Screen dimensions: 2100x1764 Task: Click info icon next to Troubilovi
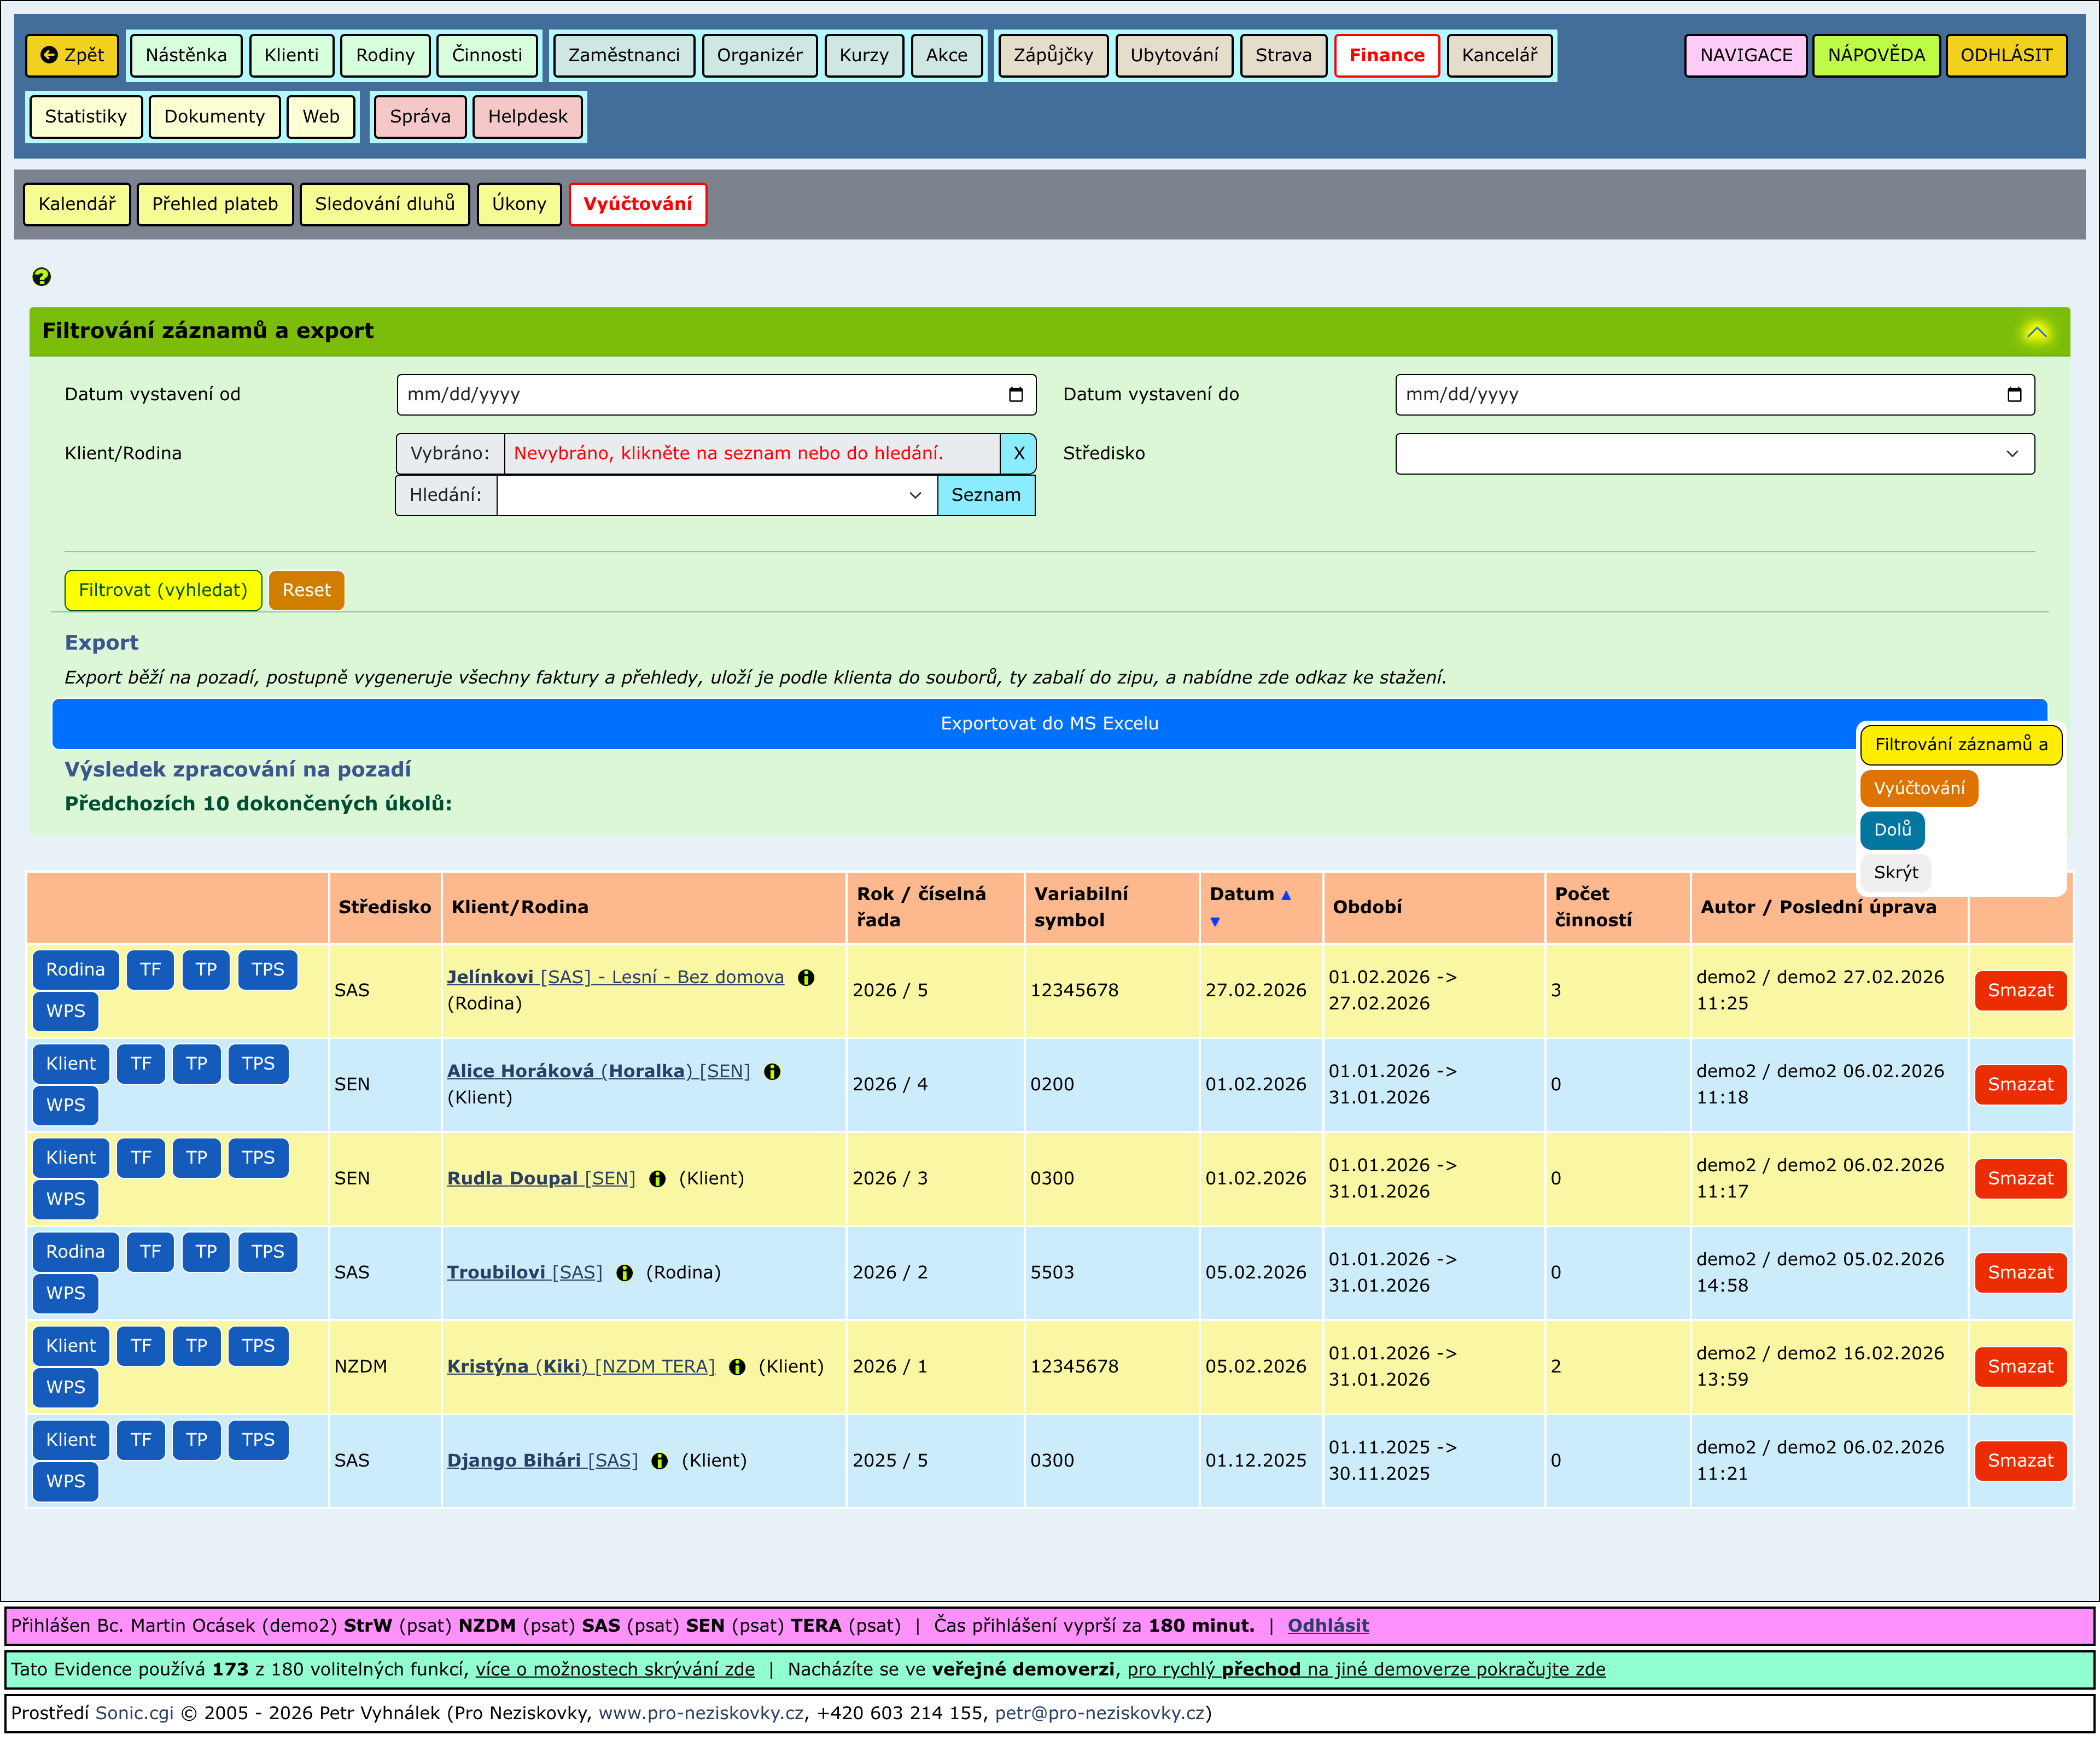pyautogui.click(x=624, y=1273)
